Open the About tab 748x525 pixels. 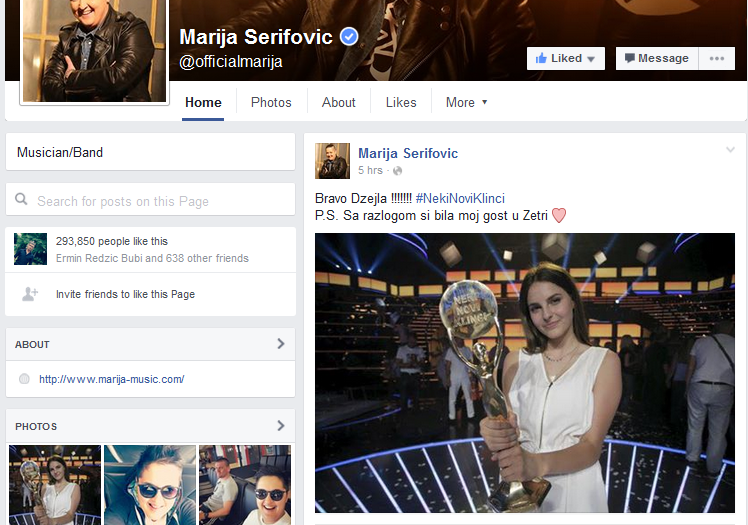point(338,102)
